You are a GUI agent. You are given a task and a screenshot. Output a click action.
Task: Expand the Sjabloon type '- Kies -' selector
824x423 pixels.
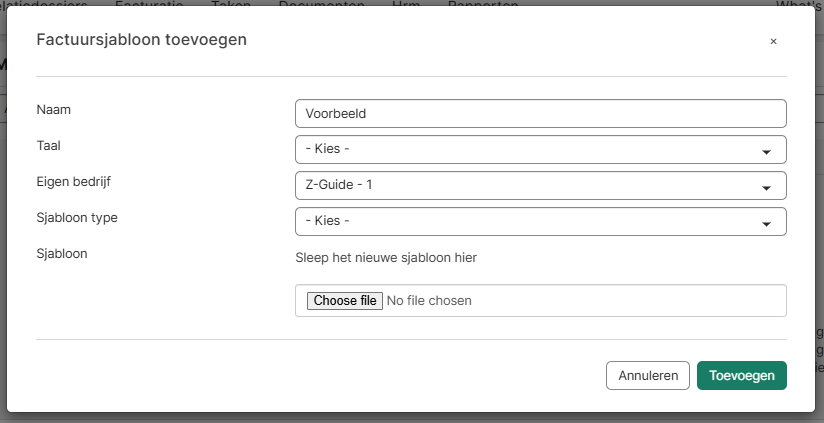click(541, 222)
